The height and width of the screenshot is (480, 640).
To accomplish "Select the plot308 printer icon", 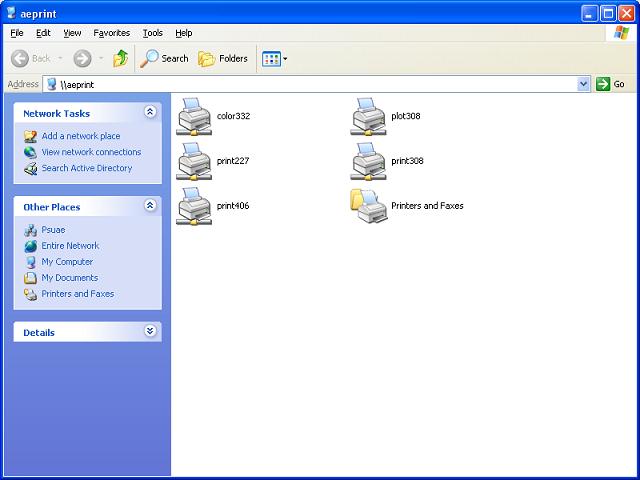I will click(x=368, y=116).
